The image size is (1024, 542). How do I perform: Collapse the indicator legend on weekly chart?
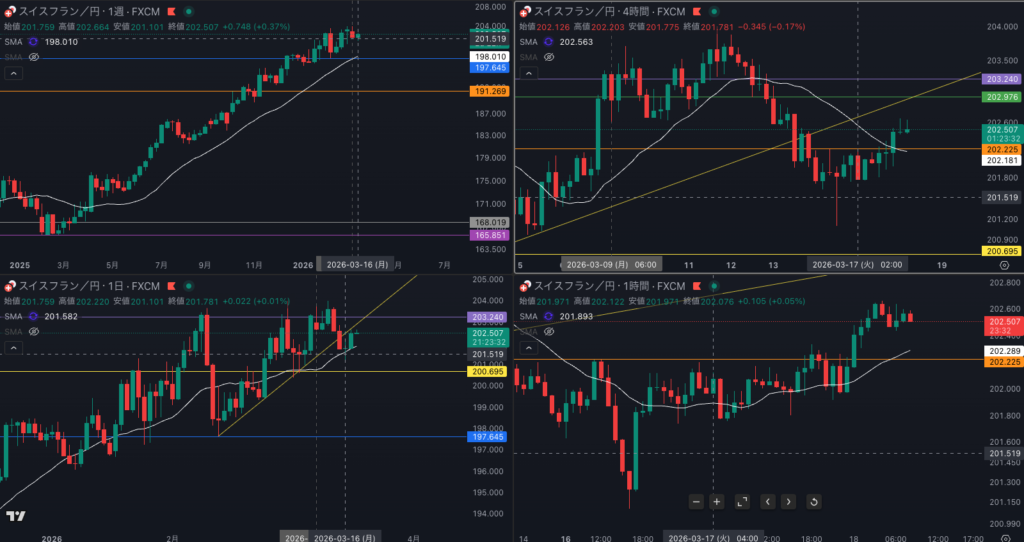[13, 73]
